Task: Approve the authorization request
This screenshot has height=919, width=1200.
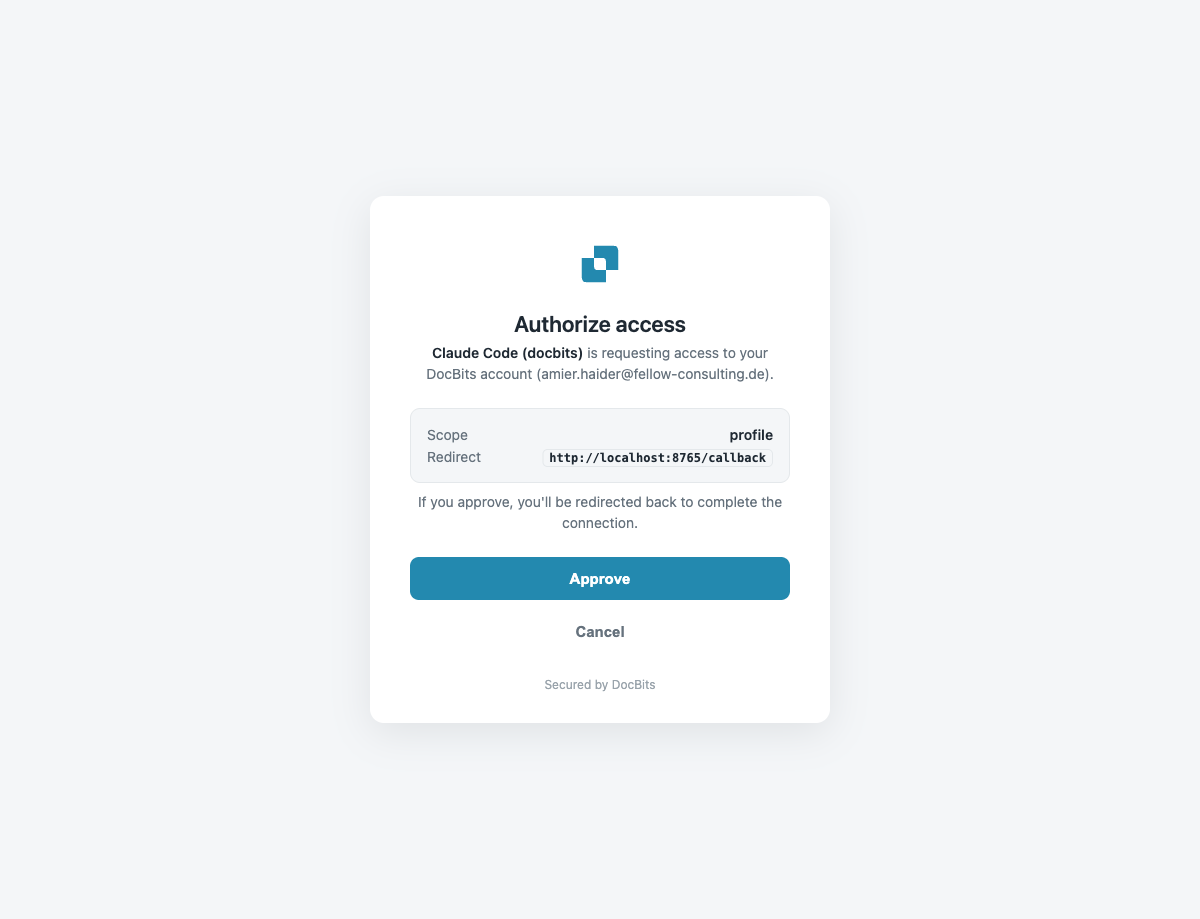Action: (600, 578)
